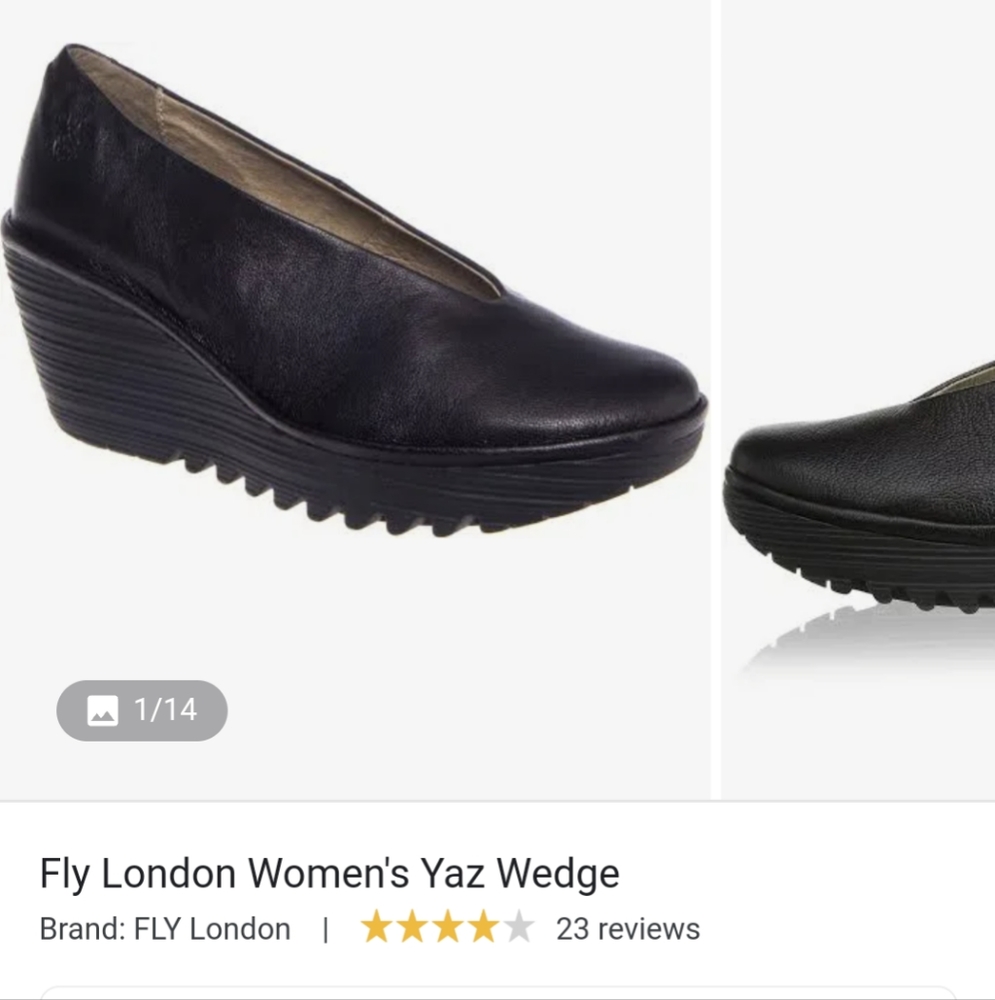Select the first gold rating star

376,927
